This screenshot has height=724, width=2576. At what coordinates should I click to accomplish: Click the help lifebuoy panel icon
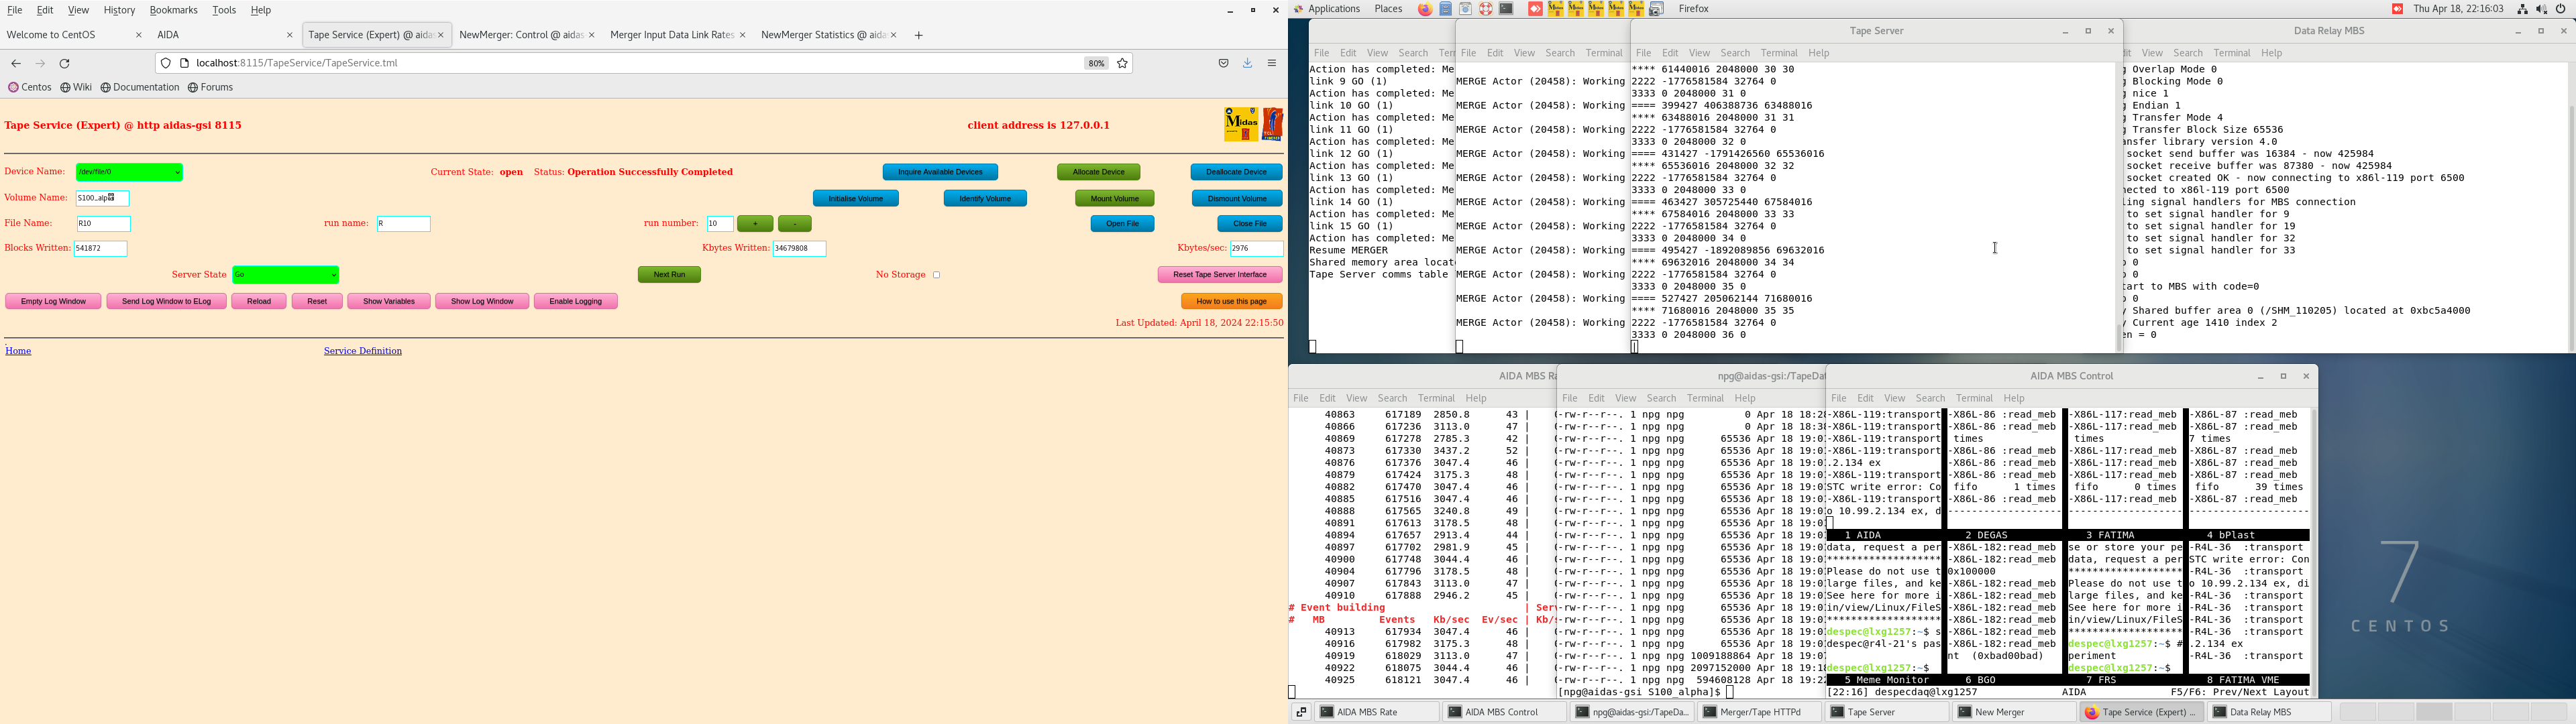[1486, 9]
